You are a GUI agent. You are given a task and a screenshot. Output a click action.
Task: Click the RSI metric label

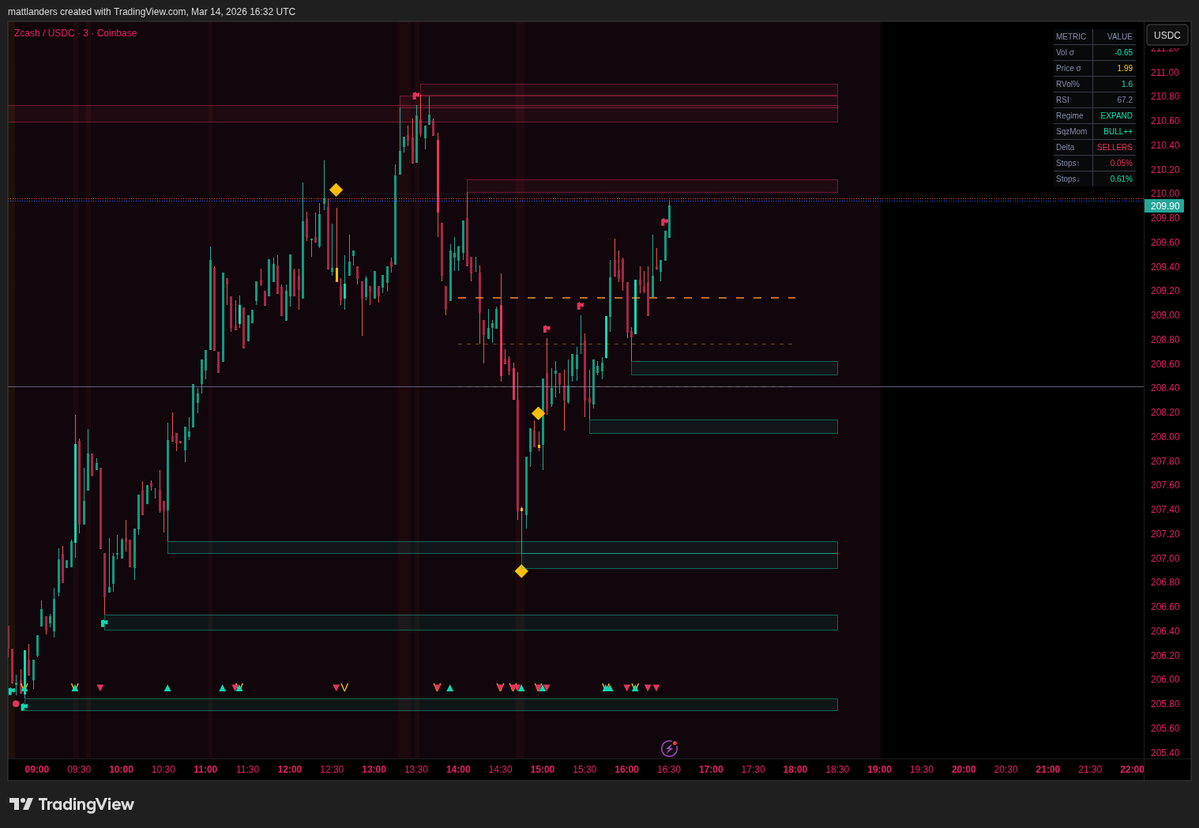tap(1062, 100)
